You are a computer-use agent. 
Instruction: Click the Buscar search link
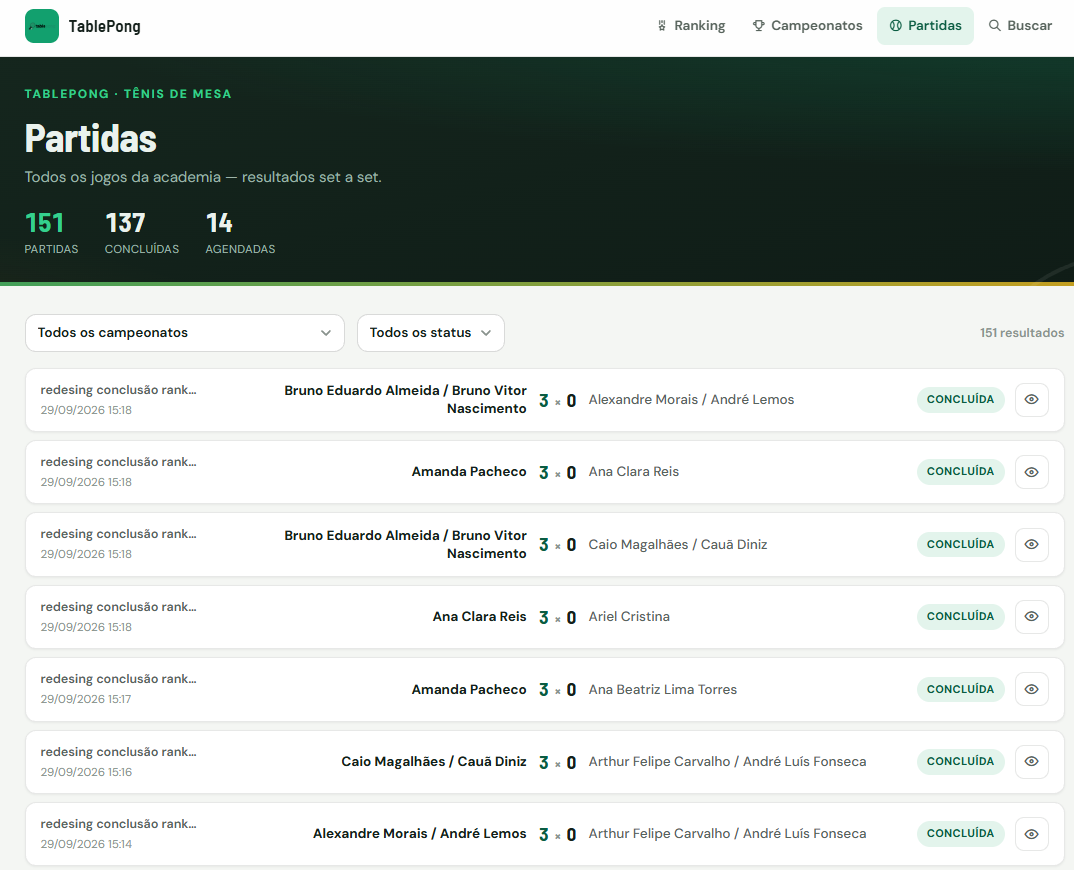pos(1021,26)
